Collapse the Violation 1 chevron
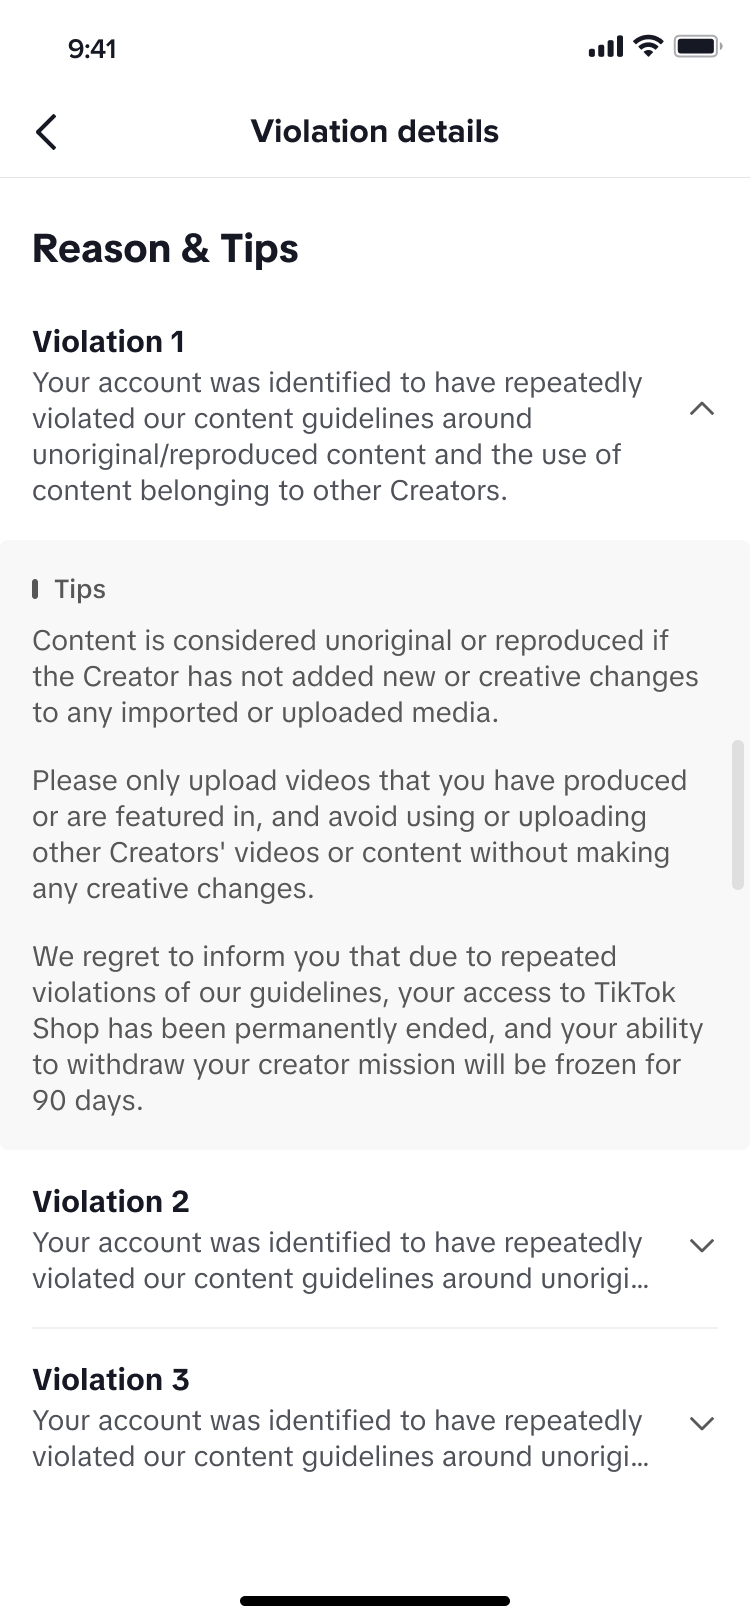The width and height of the screenshot is (750, 1624). click(702, 409)
